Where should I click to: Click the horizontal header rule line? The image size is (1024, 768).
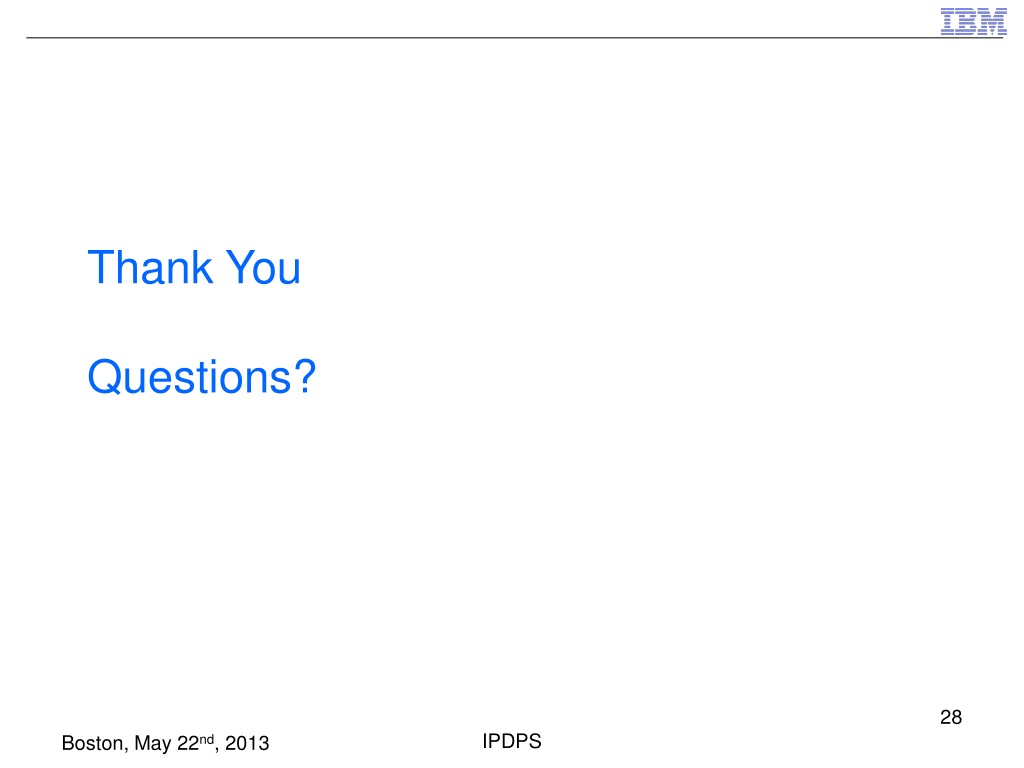[x=515, y=38]
